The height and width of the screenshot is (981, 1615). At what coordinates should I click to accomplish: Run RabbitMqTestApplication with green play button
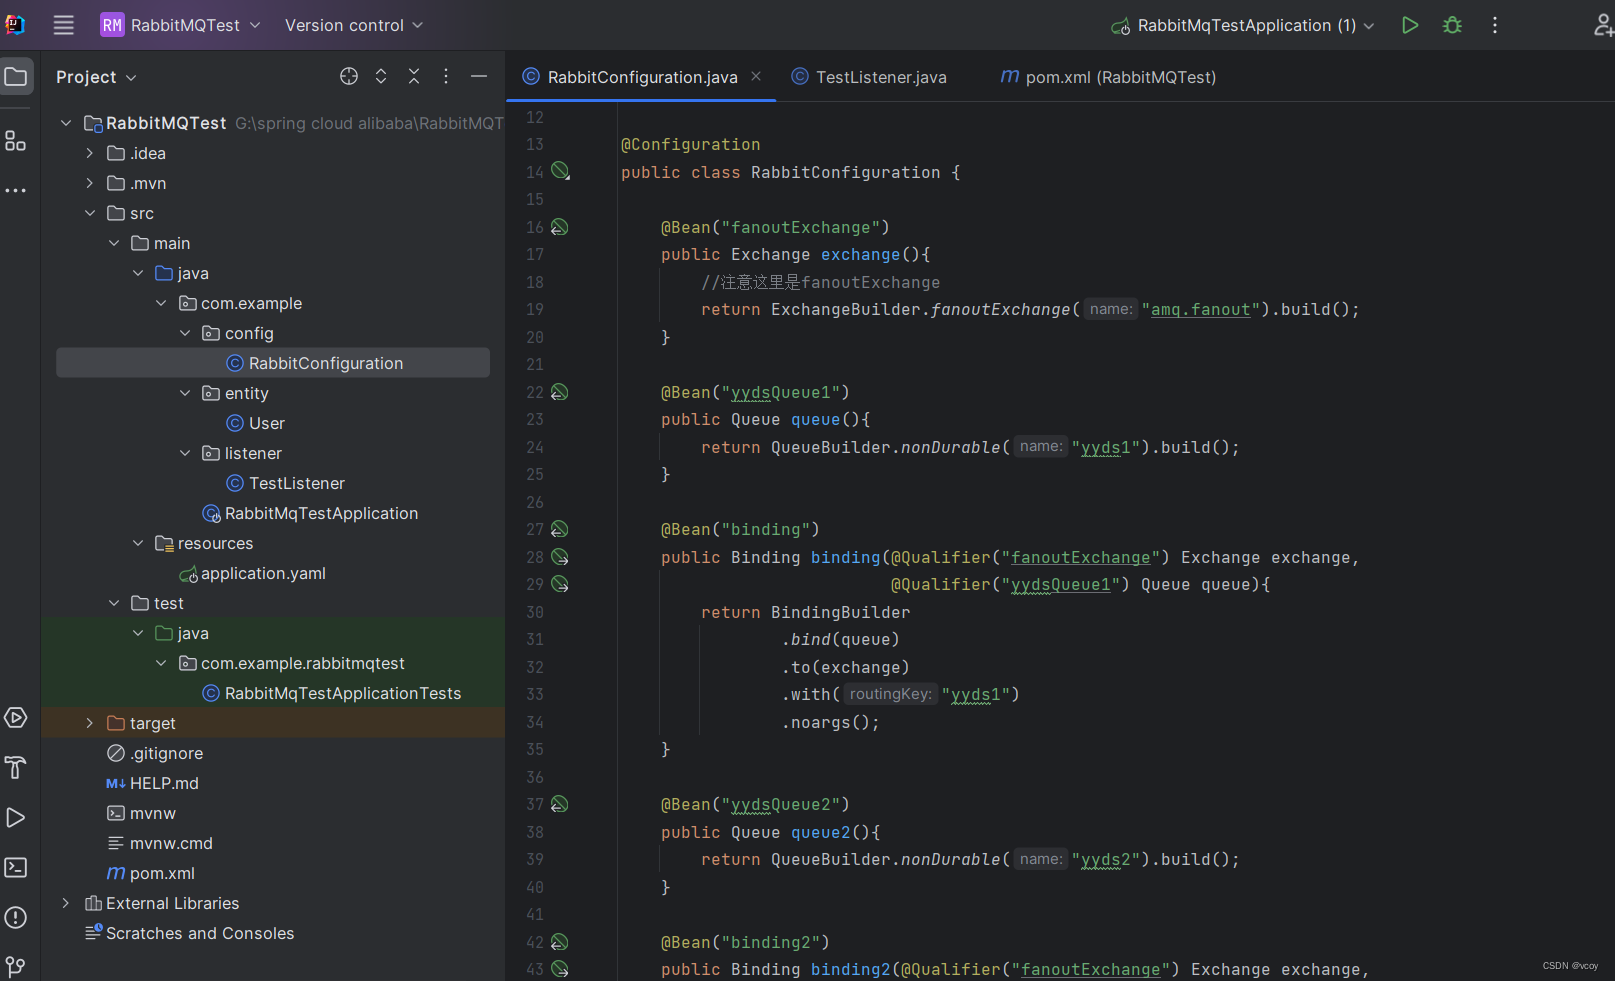tap(1410, 25)
